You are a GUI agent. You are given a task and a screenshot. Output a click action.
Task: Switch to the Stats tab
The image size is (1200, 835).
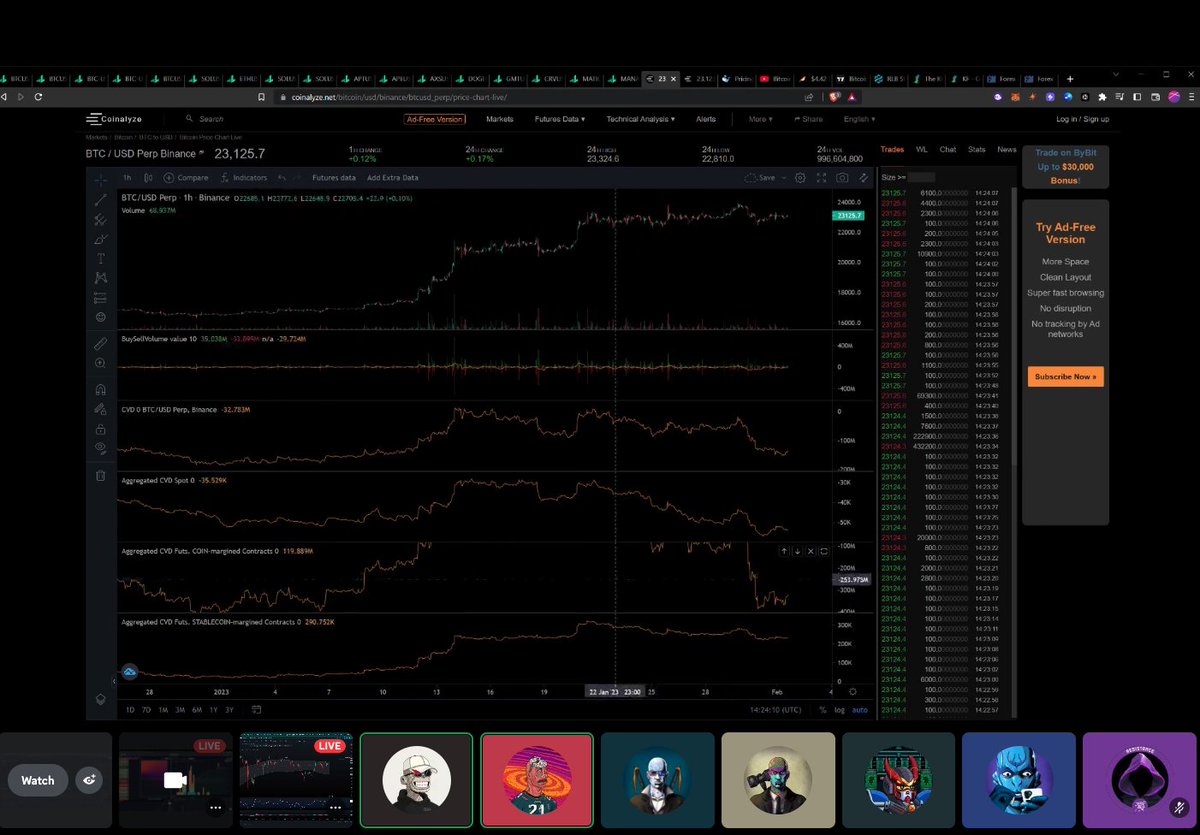pyautogui.click(x=977, y=149)
